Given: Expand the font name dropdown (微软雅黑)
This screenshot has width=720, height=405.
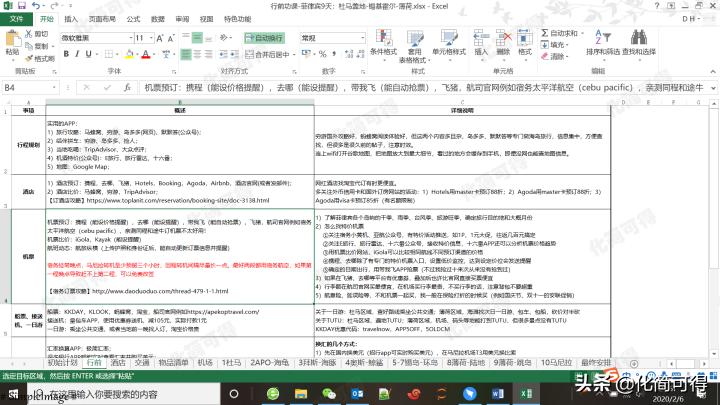Looking at the screenshot, I should [x=131, y=38].
